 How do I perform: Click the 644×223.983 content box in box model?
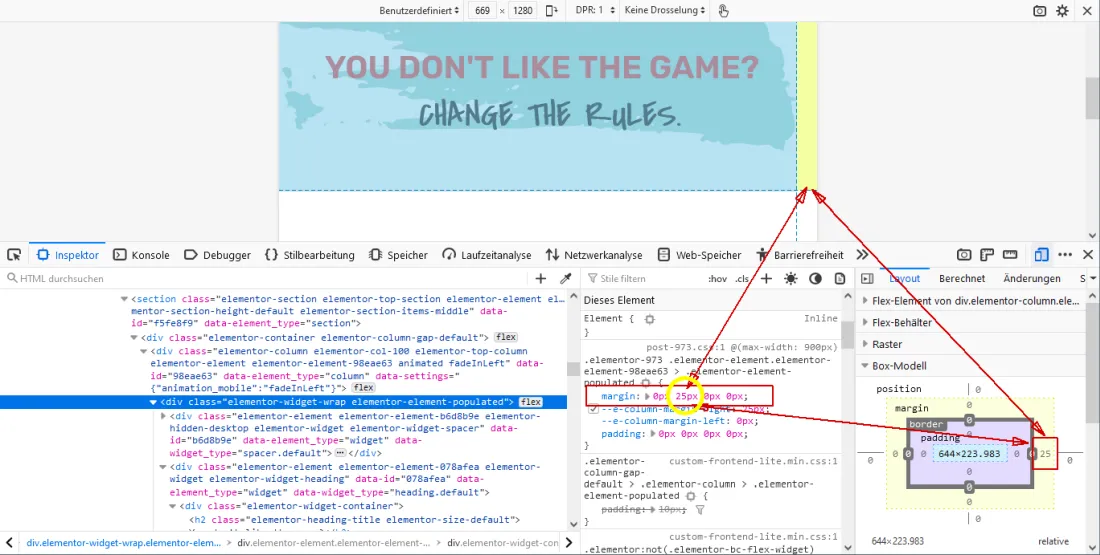pos(969,454)
